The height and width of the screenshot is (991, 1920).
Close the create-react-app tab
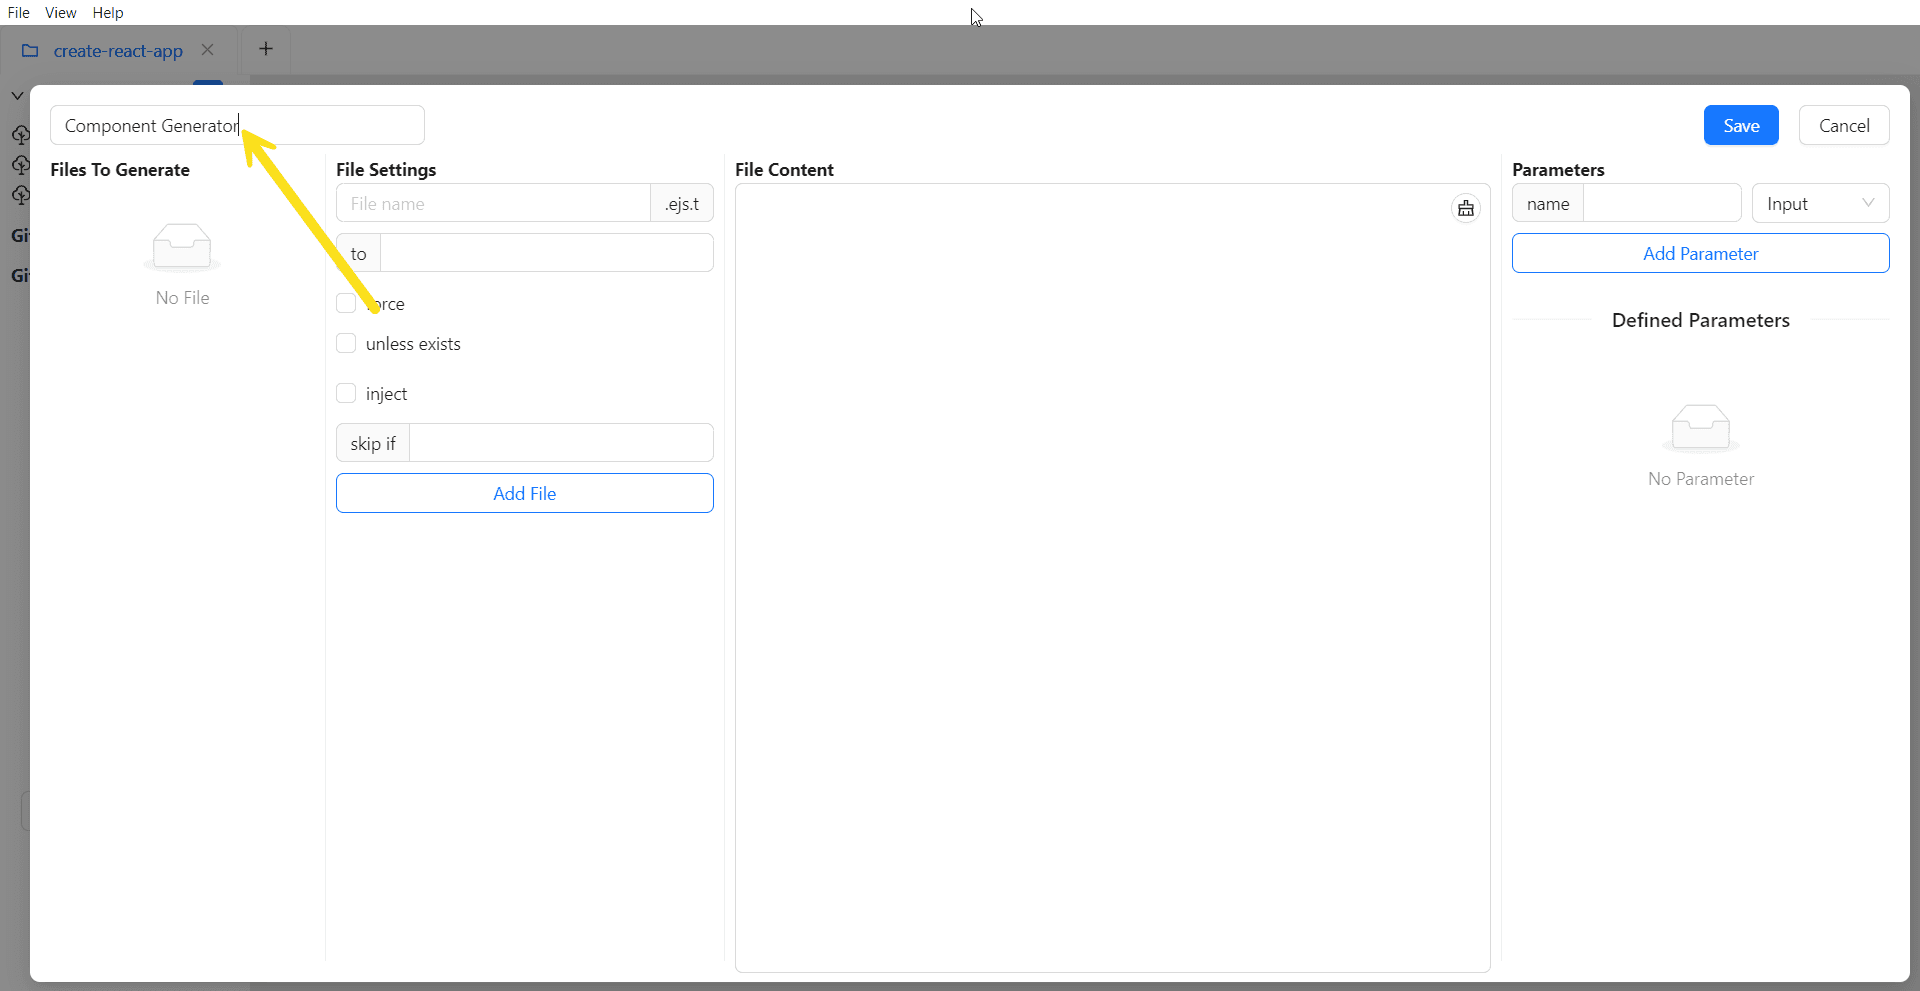click(207, 50)
